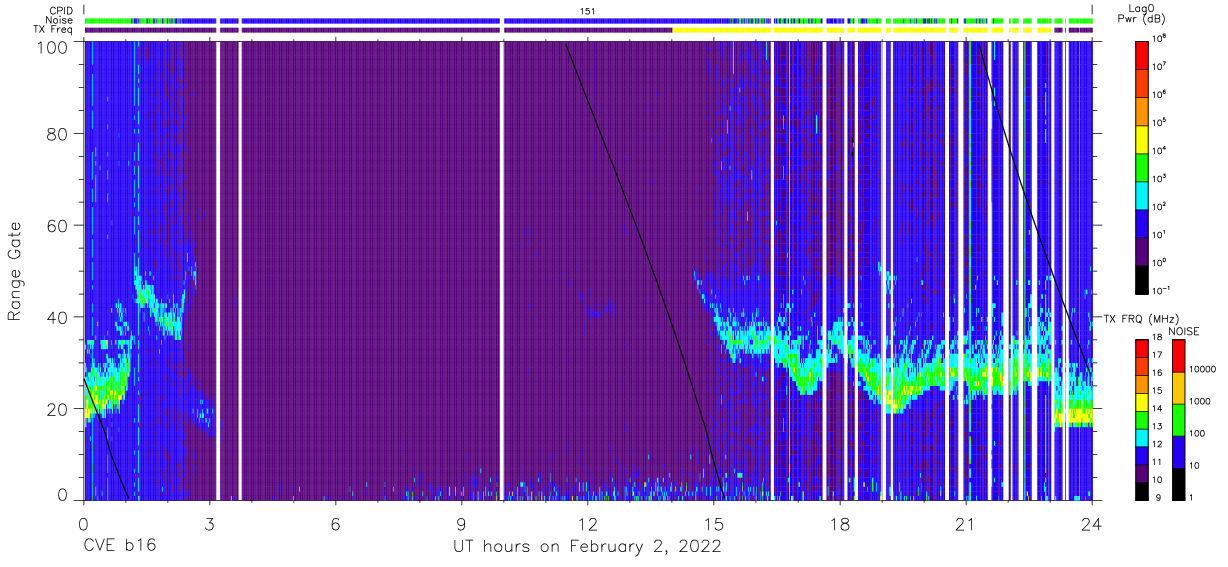
Task: Click the 'CVE b16' radar beam label
Action: click(119, 547)
